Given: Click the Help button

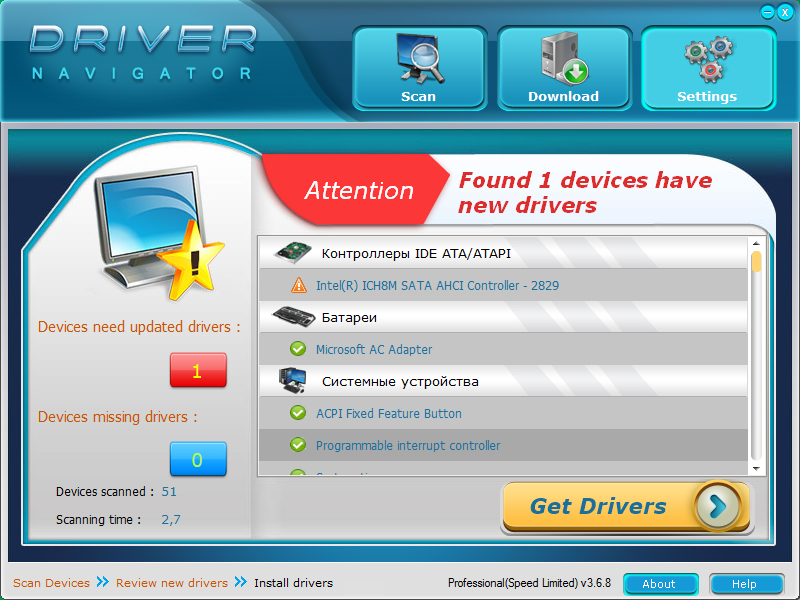Looking at the screenshot, I should tap(745, 584).
